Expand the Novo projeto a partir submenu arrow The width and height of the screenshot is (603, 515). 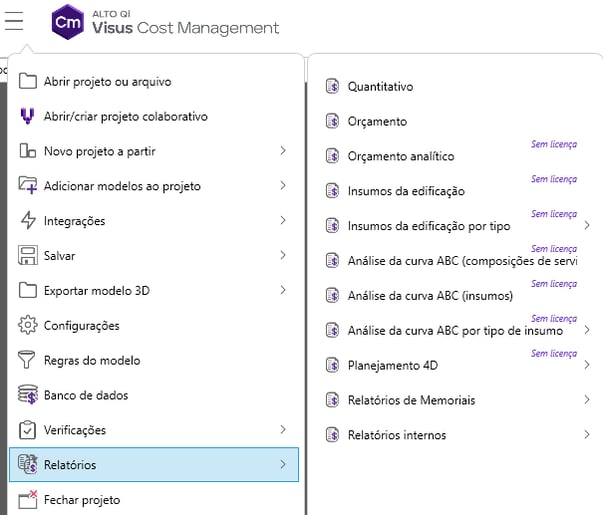(283, 151)
